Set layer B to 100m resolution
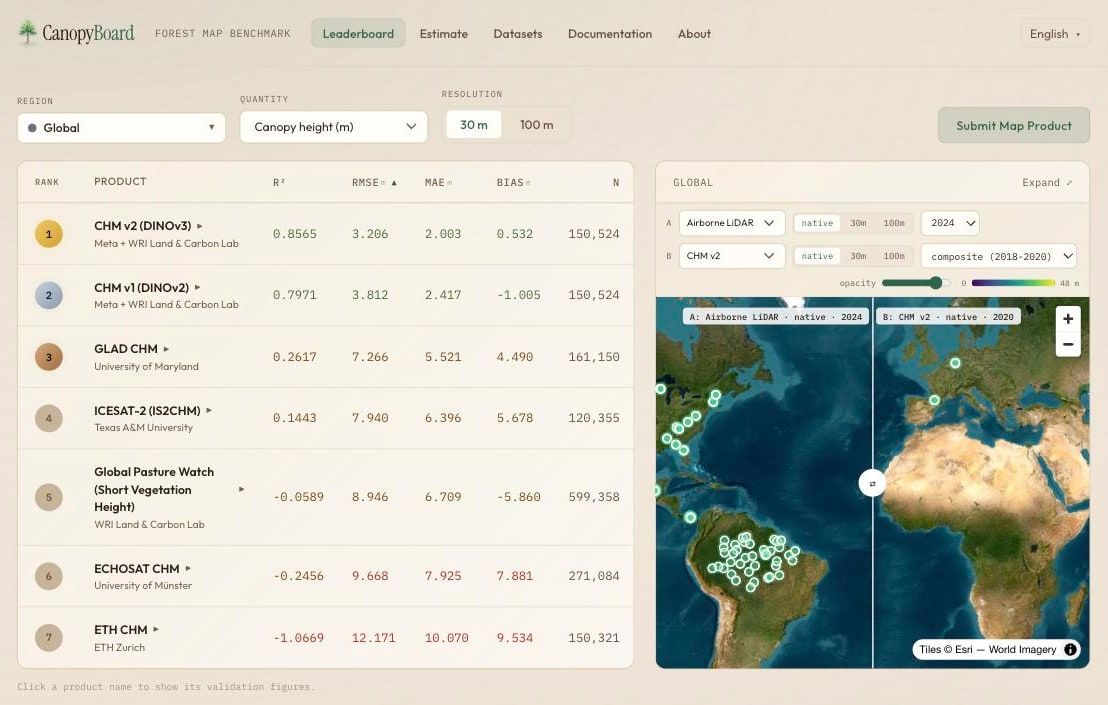The width and height of the screenshot is (1108, 705). coord(894,256)
